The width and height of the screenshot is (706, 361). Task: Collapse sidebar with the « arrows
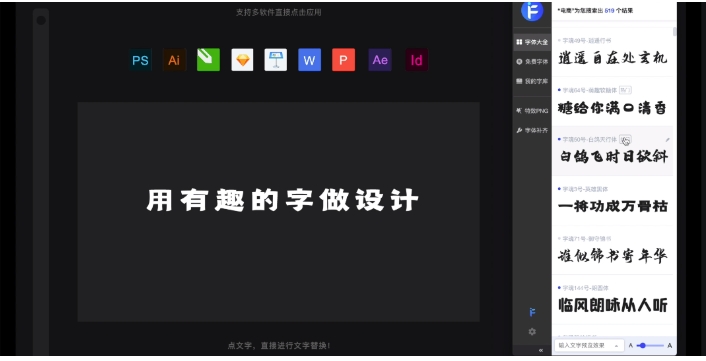pos(541,350)
